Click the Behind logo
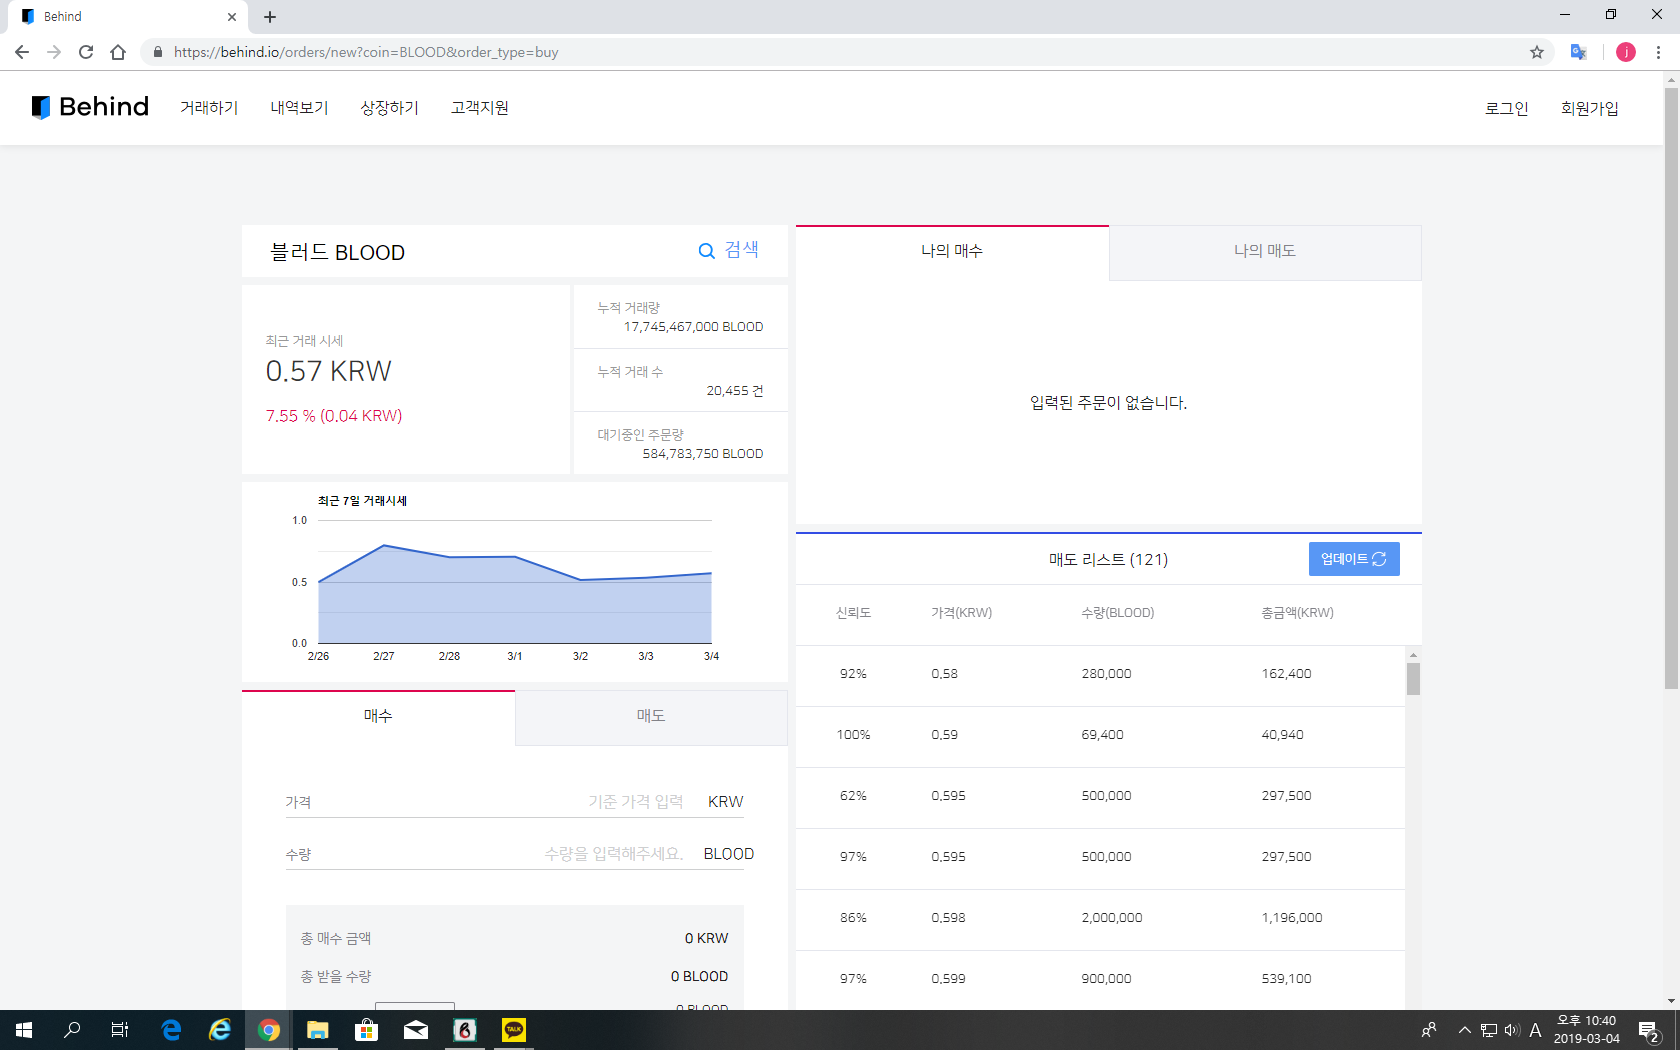 coord(89,107)
